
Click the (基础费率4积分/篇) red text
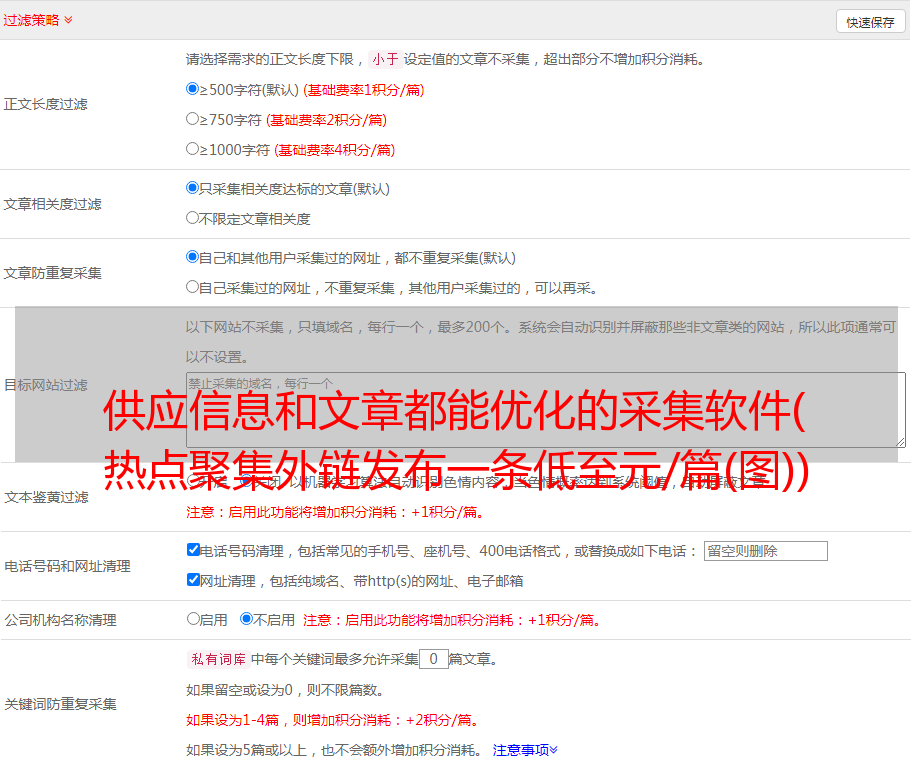(334, 150)
